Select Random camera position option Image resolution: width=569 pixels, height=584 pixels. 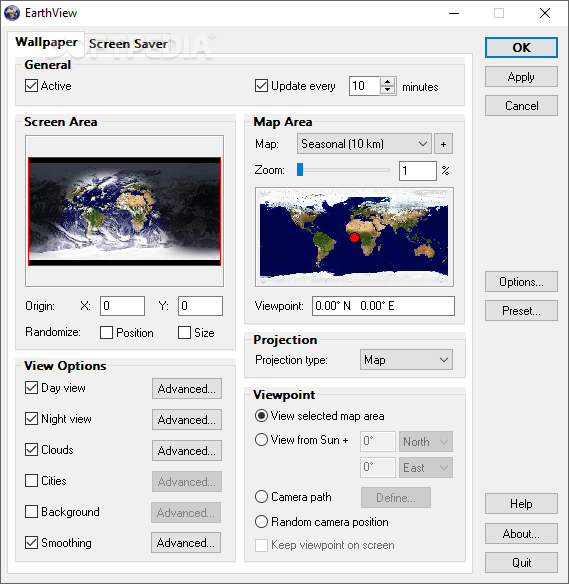pyautogui.click(x=261, y=521)
